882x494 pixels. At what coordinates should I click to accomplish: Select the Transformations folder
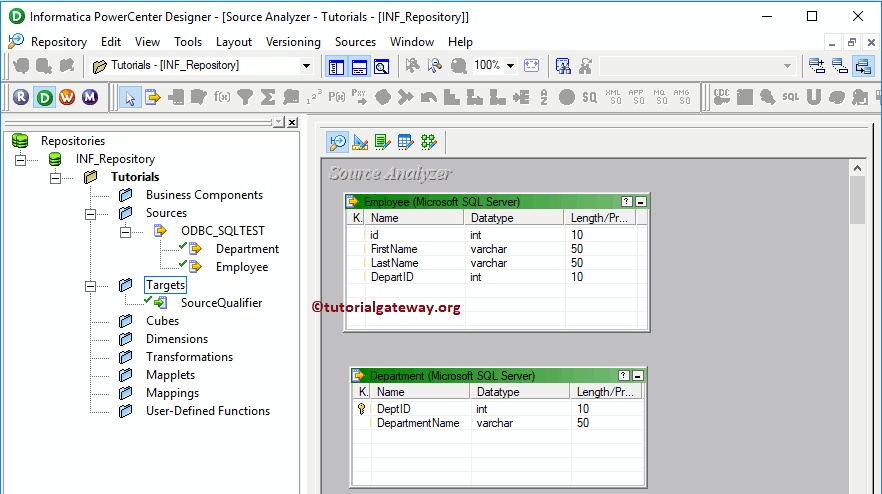(x=189, y=357)
